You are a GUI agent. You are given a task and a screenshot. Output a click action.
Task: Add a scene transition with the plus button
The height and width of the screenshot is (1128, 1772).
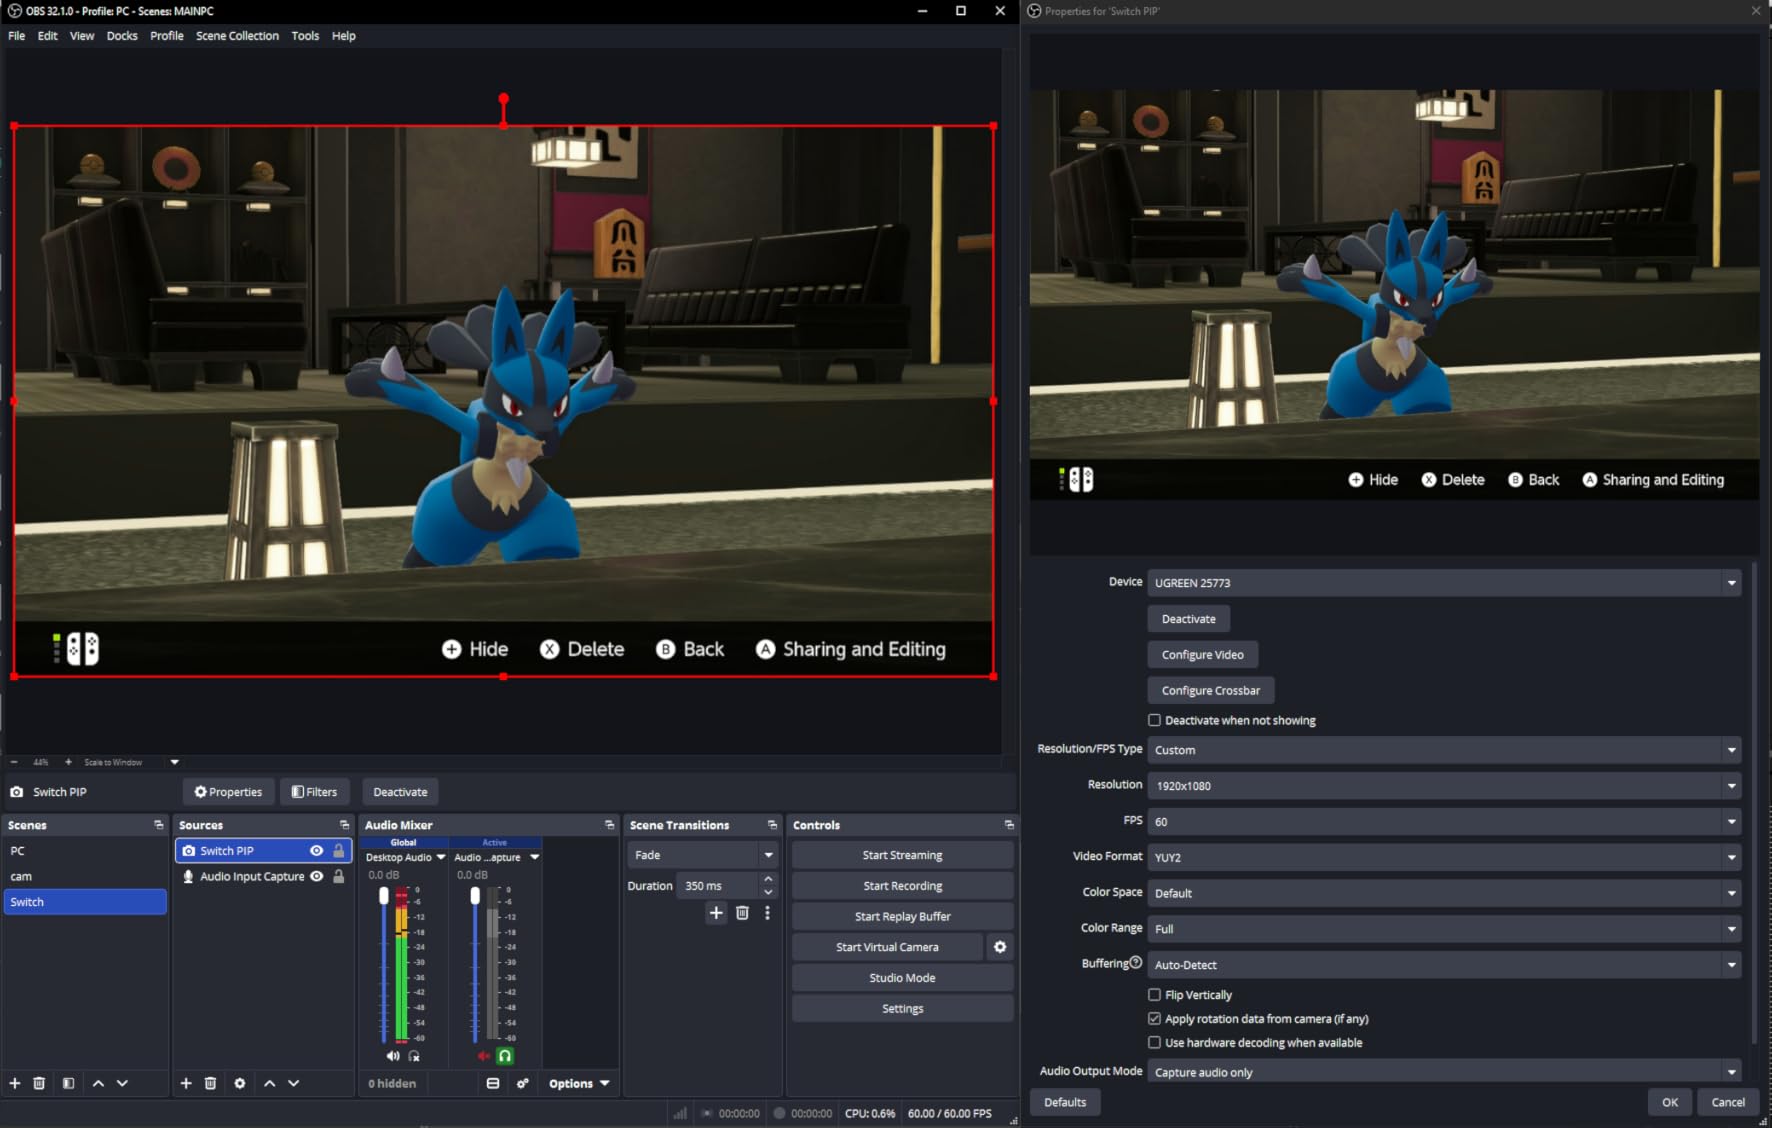(x=716, y=912)
